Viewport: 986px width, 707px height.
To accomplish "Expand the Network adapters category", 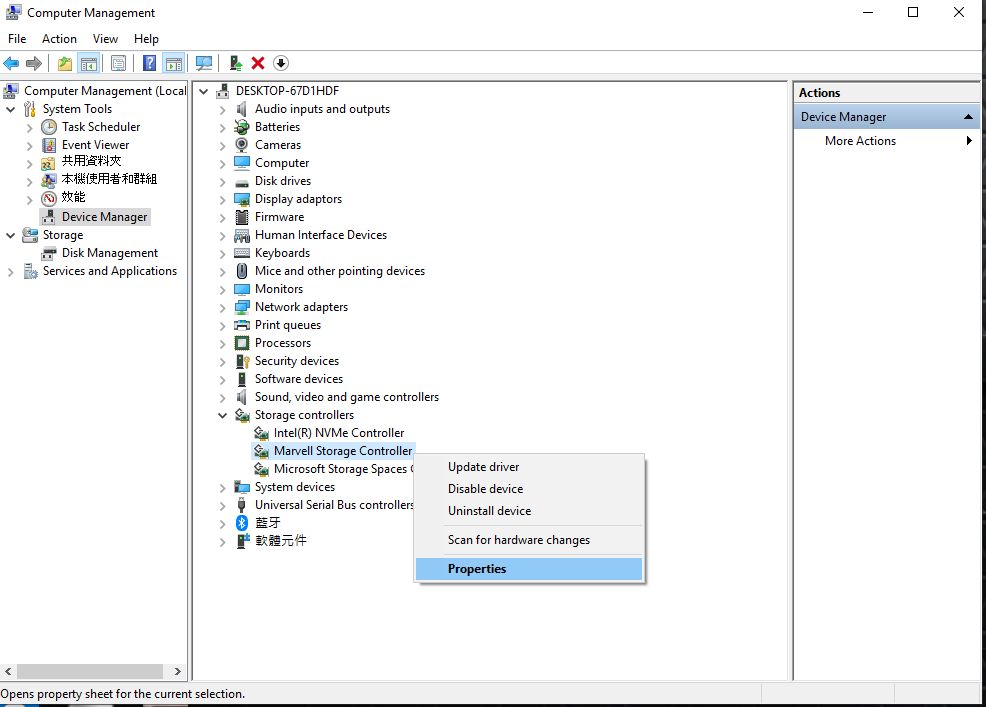I will [x=223, y=307].
